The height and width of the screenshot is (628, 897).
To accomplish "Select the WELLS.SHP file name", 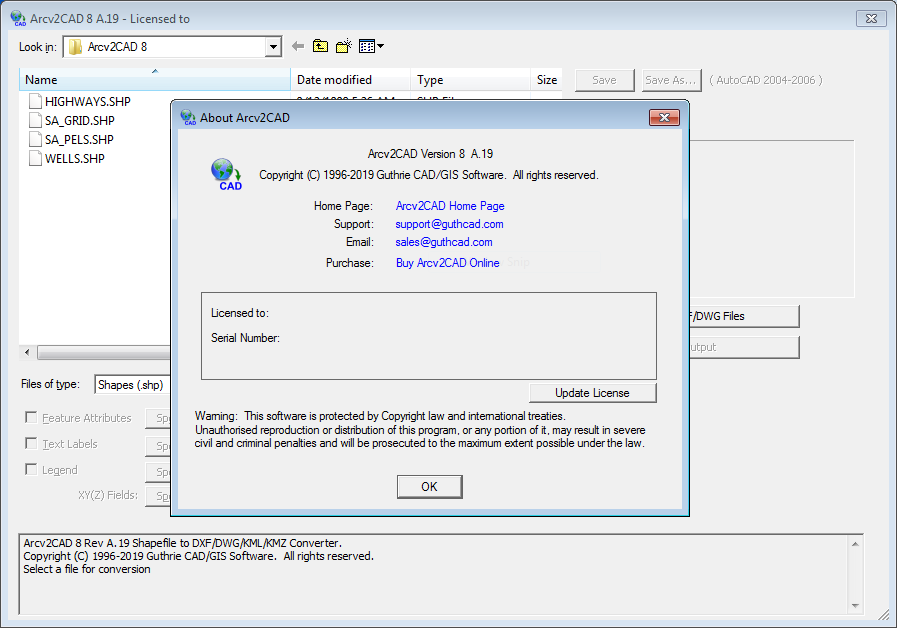I will pos(74,158).
